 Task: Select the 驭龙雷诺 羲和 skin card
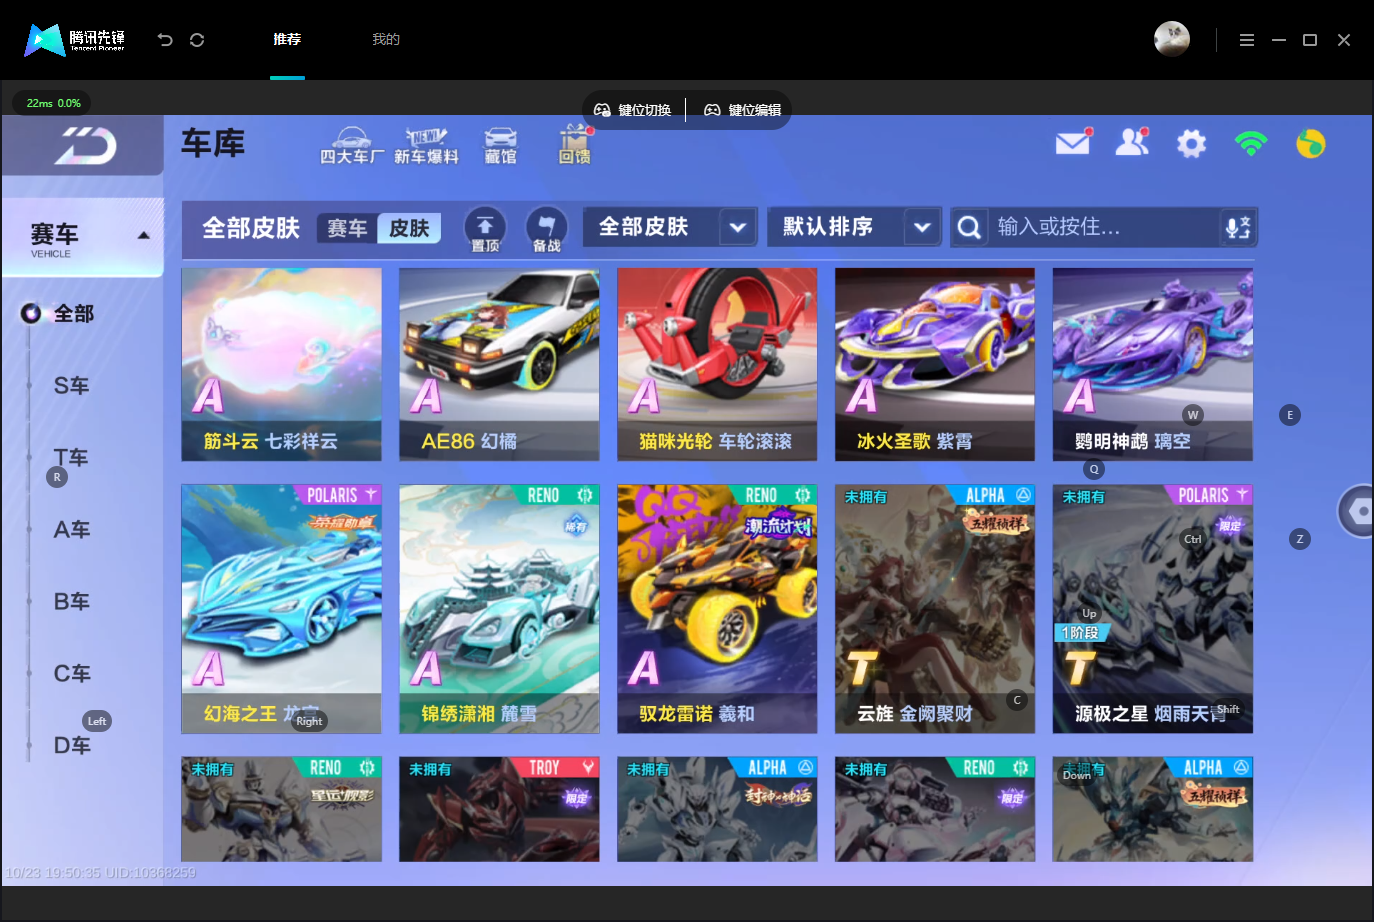click(x=717, y=609)
